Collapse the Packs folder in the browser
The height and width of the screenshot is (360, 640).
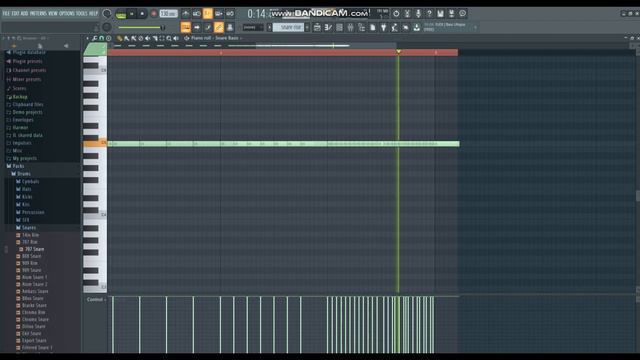click(18, 166)
